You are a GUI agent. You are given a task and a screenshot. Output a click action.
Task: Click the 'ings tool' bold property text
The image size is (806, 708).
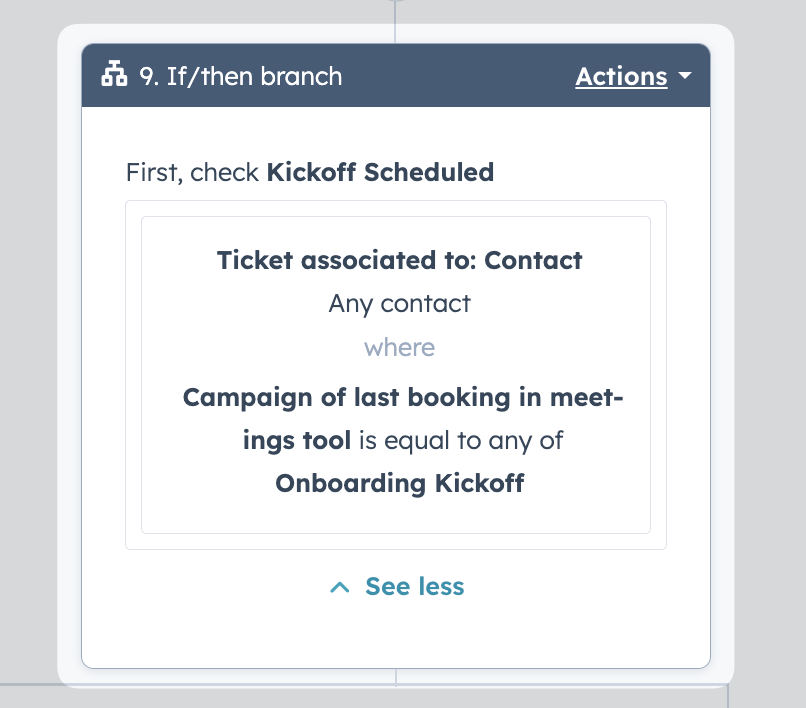click(297, 441)
